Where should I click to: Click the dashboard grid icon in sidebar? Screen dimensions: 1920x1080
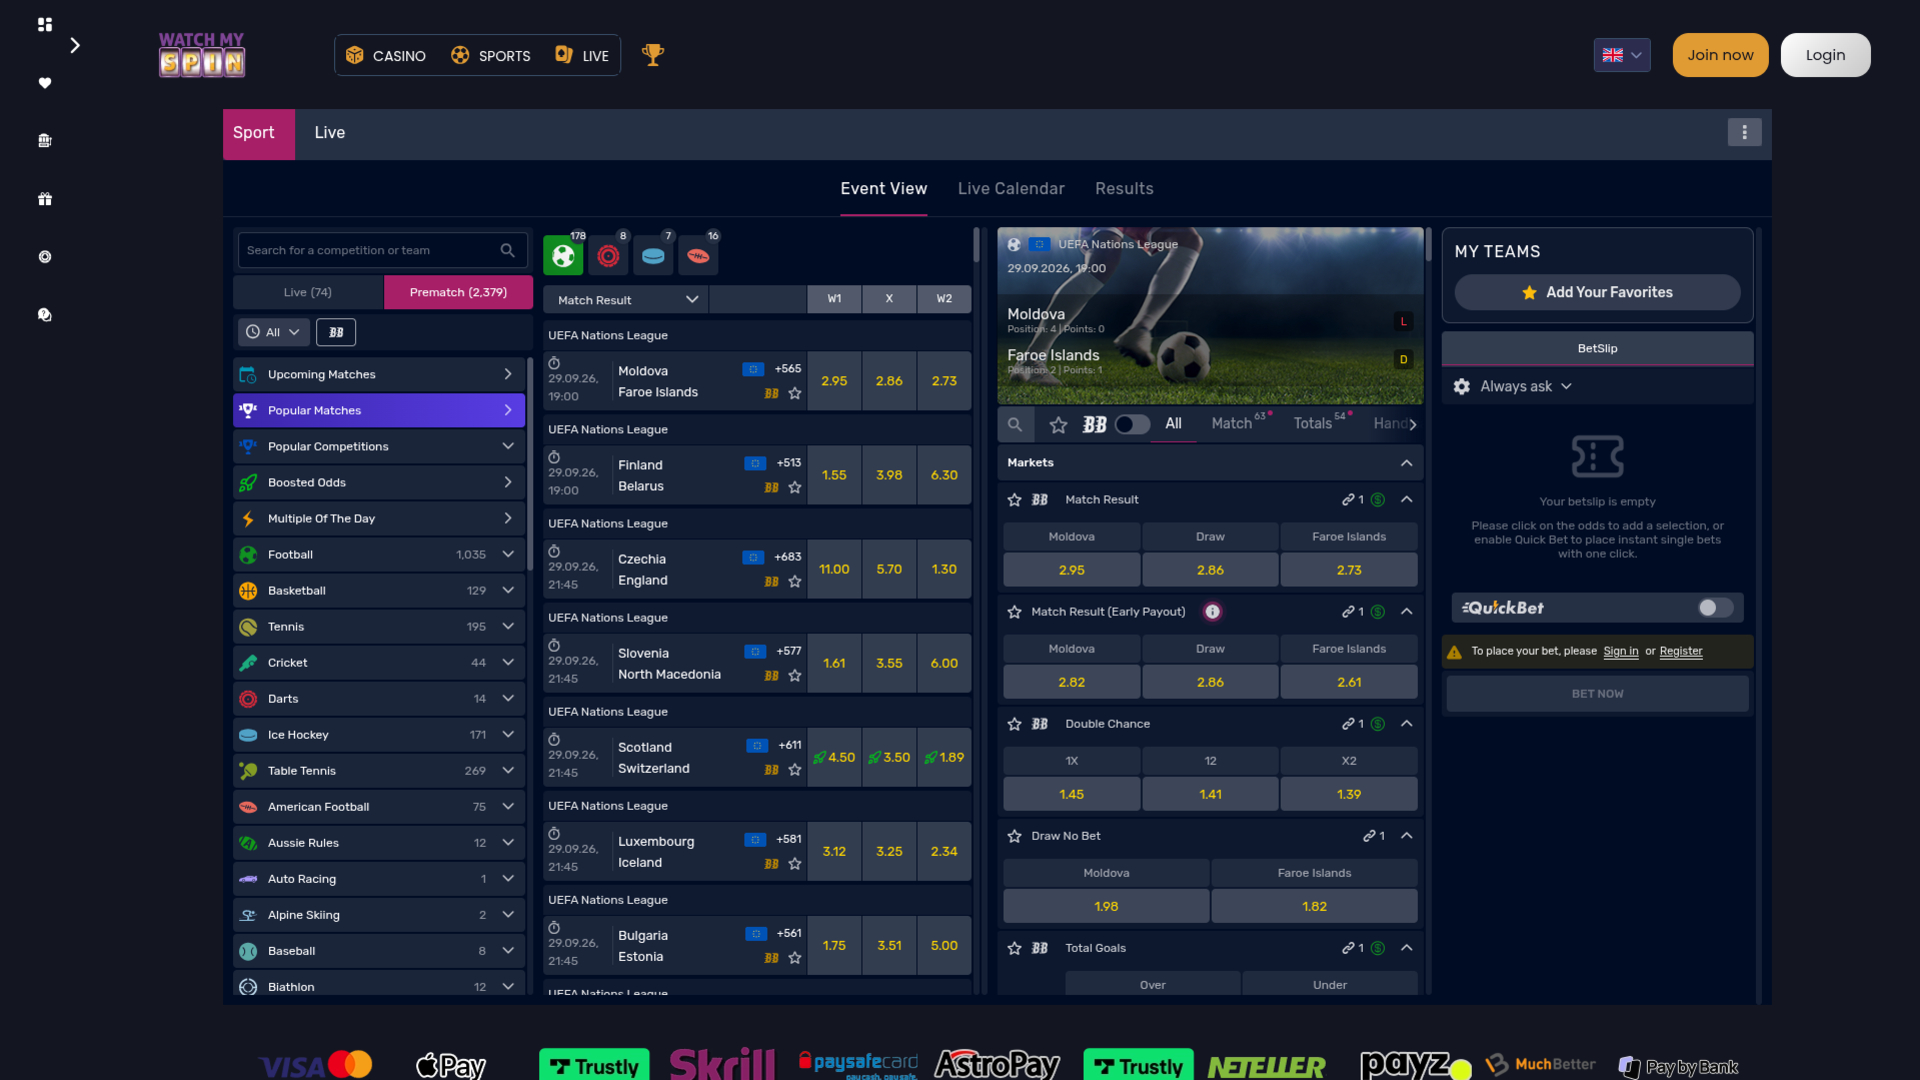45,25
